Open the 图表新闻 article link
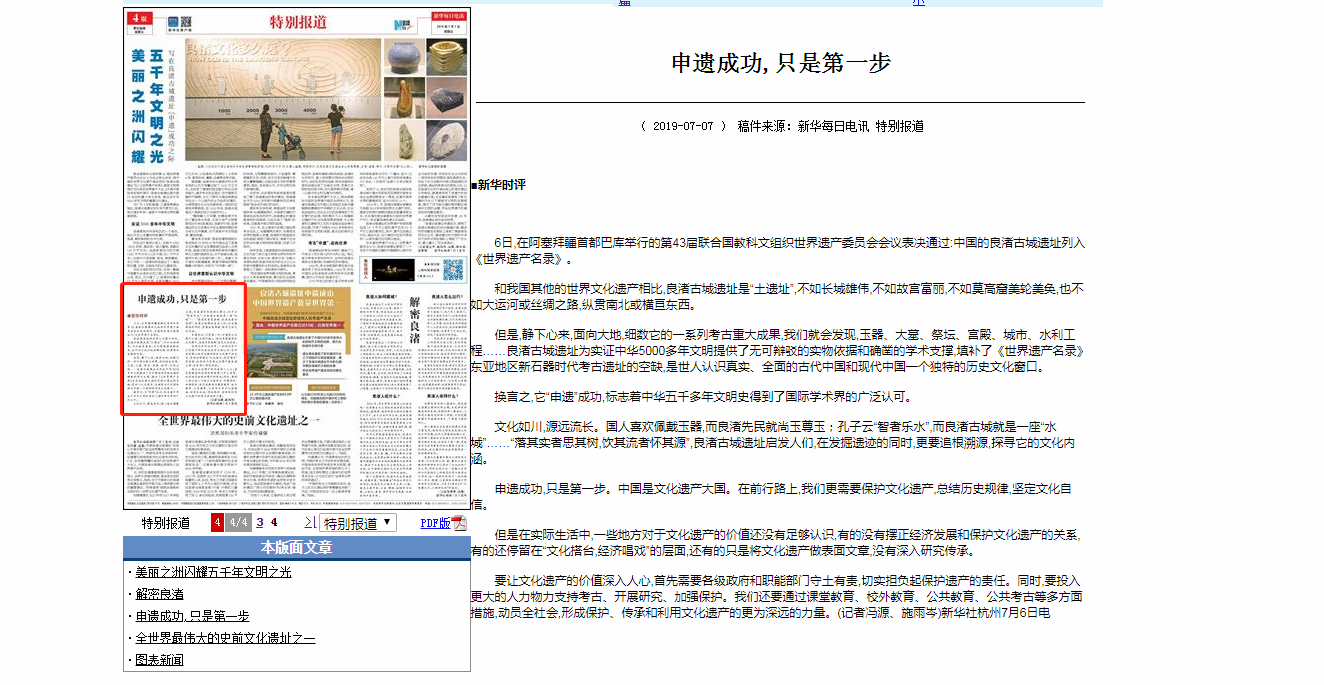1324x685 pixels. pos(159,660)
